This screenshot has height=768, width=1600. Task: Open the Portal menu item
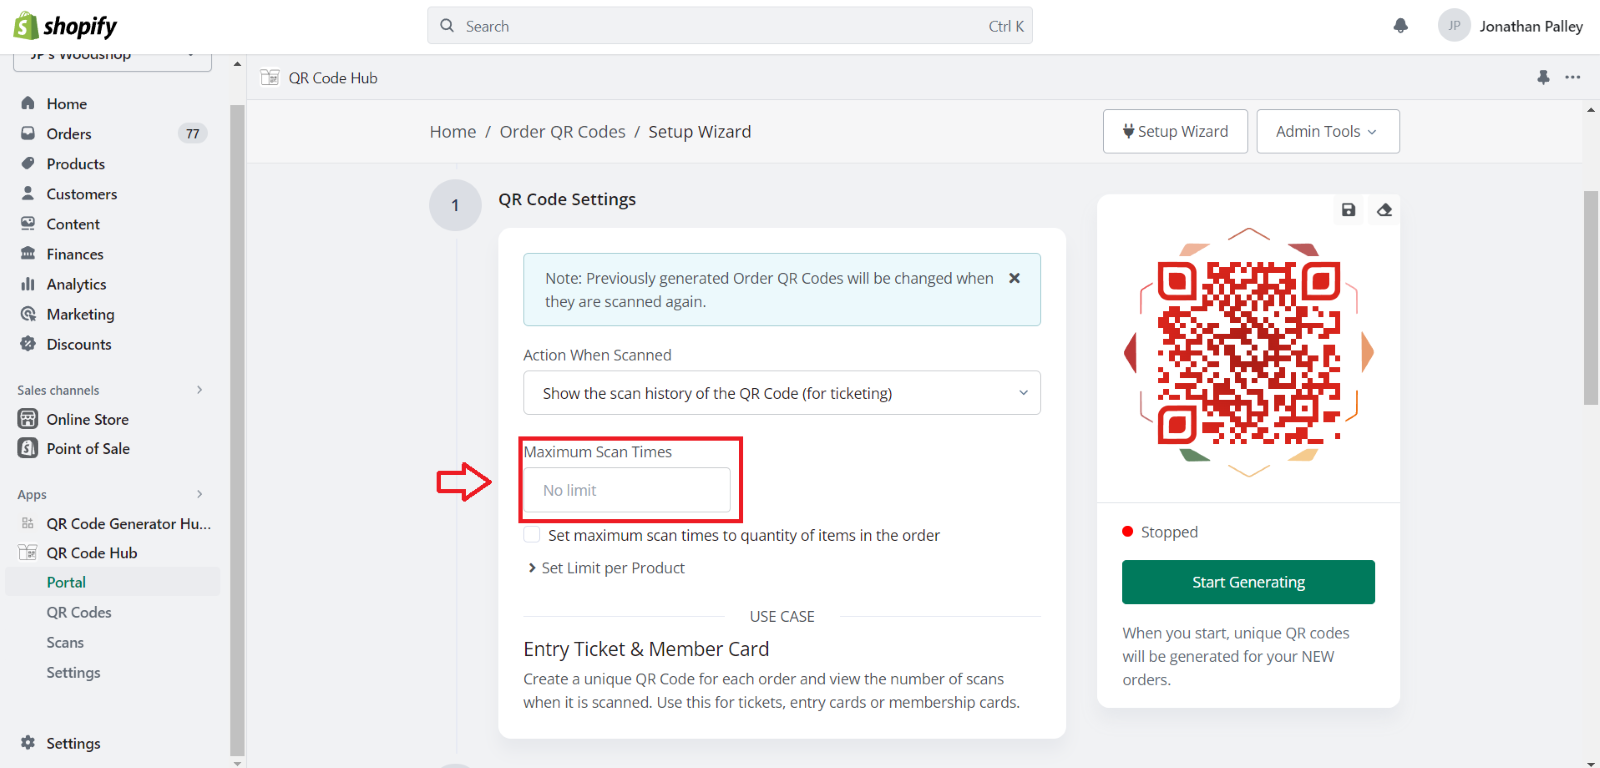[66, 582]
